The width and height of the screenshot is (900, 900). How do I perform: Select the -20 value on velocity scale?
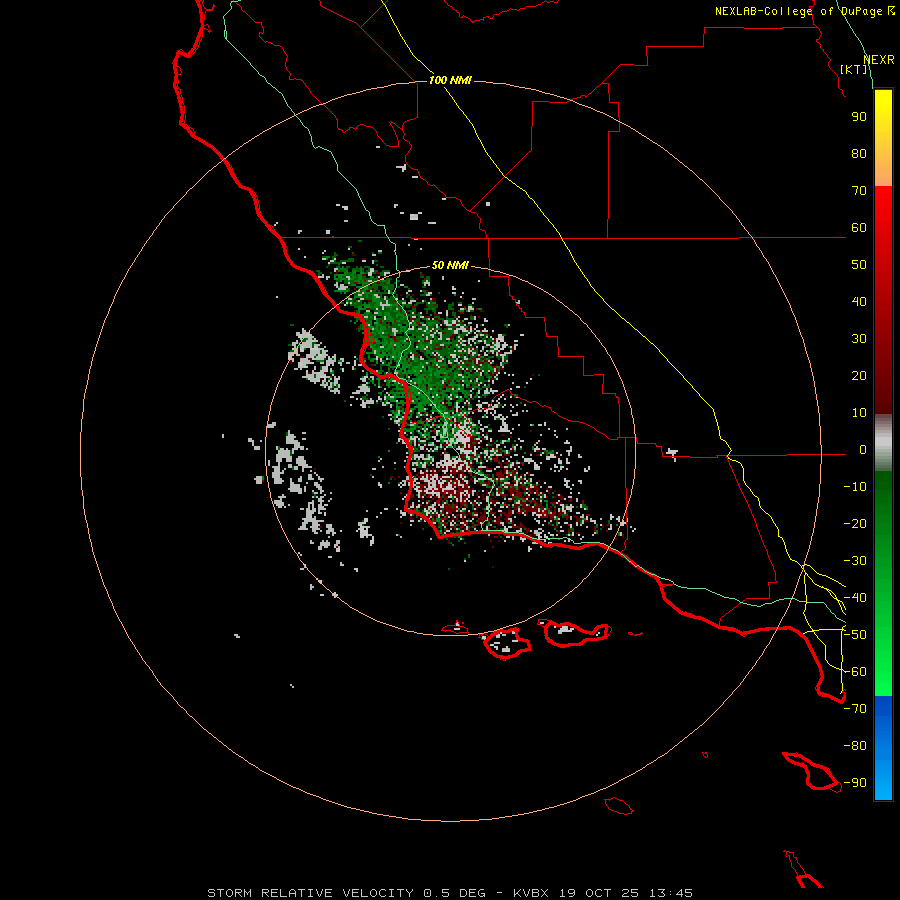coord(855,523)
